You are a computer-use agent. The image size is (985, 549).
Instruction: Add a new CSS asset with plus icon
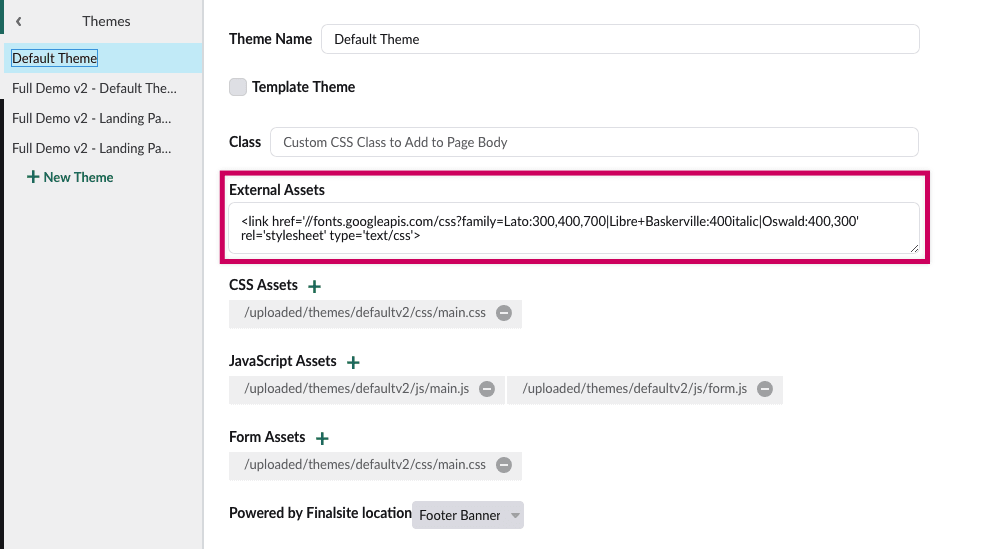[316, 286]
